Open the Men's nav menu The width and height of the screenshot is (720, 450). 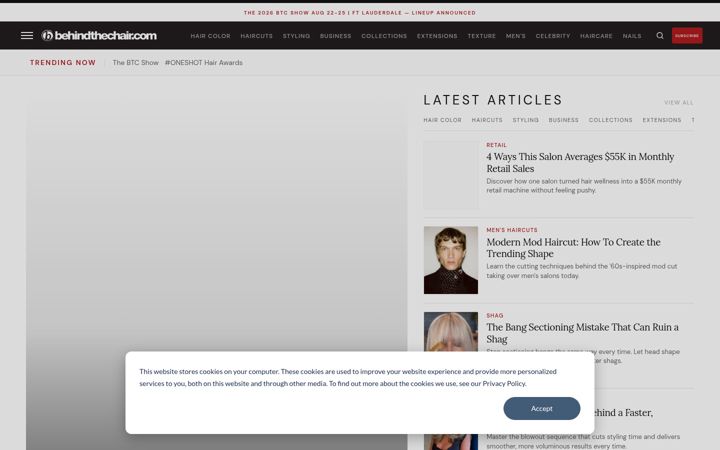[x=515, y=36]
